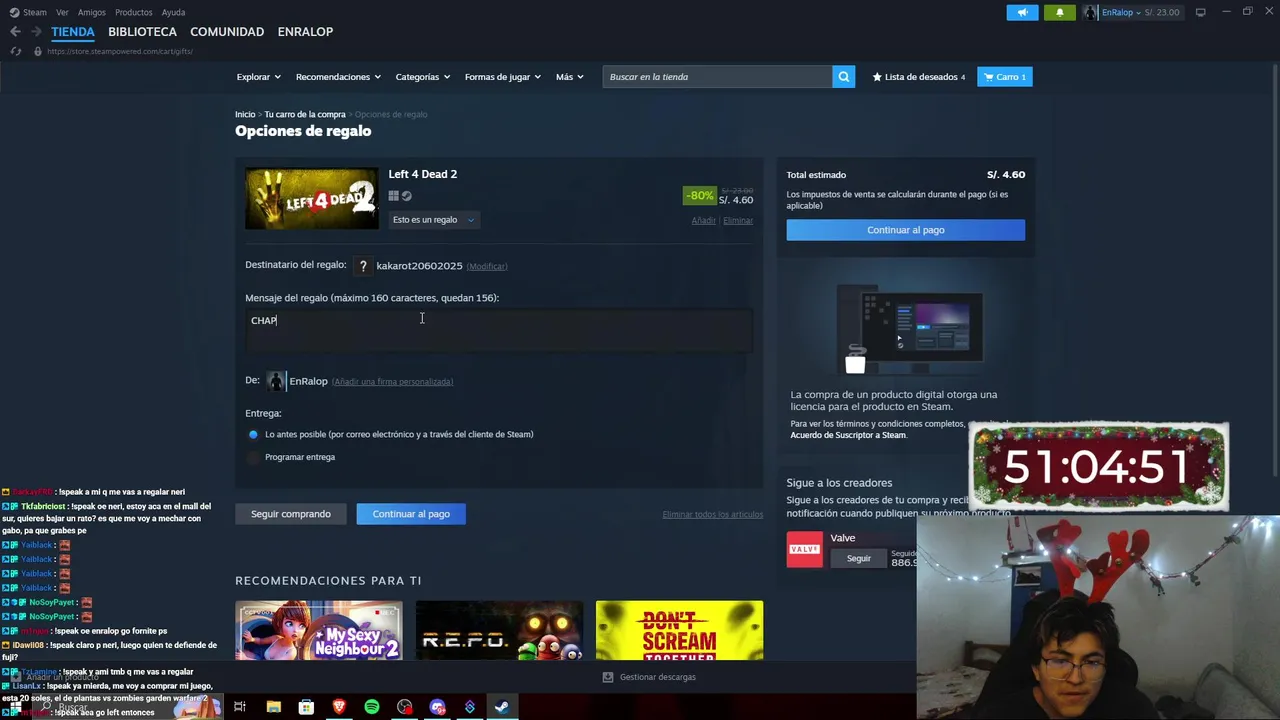
Task: Click the question mark recipient avatar
Action: (363, 266)
